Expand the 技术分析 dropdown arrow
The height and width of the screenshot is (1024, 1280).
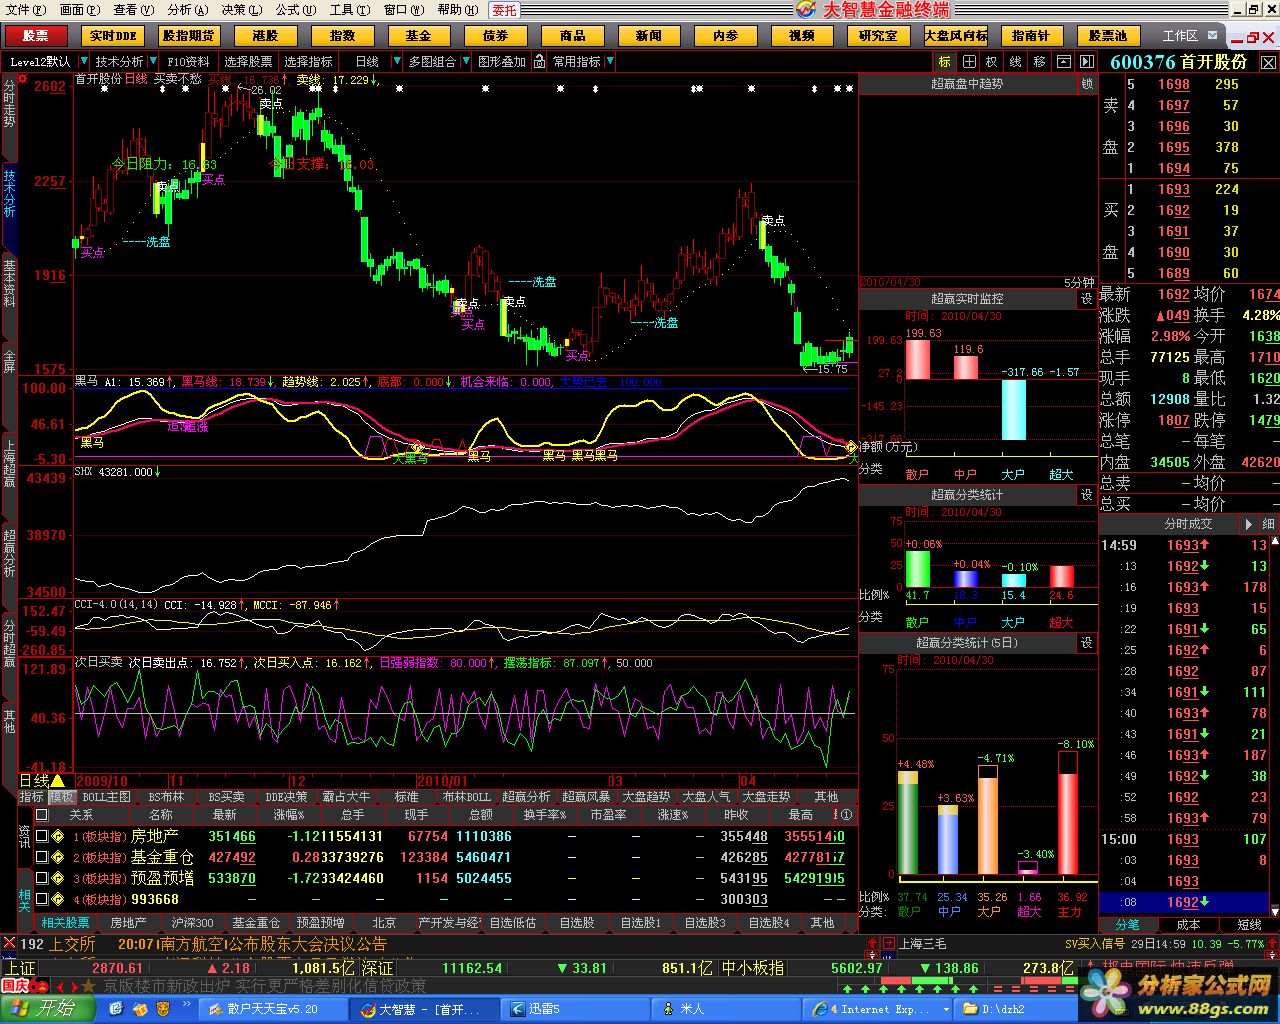pyautogui.click(x=152, y=62)
